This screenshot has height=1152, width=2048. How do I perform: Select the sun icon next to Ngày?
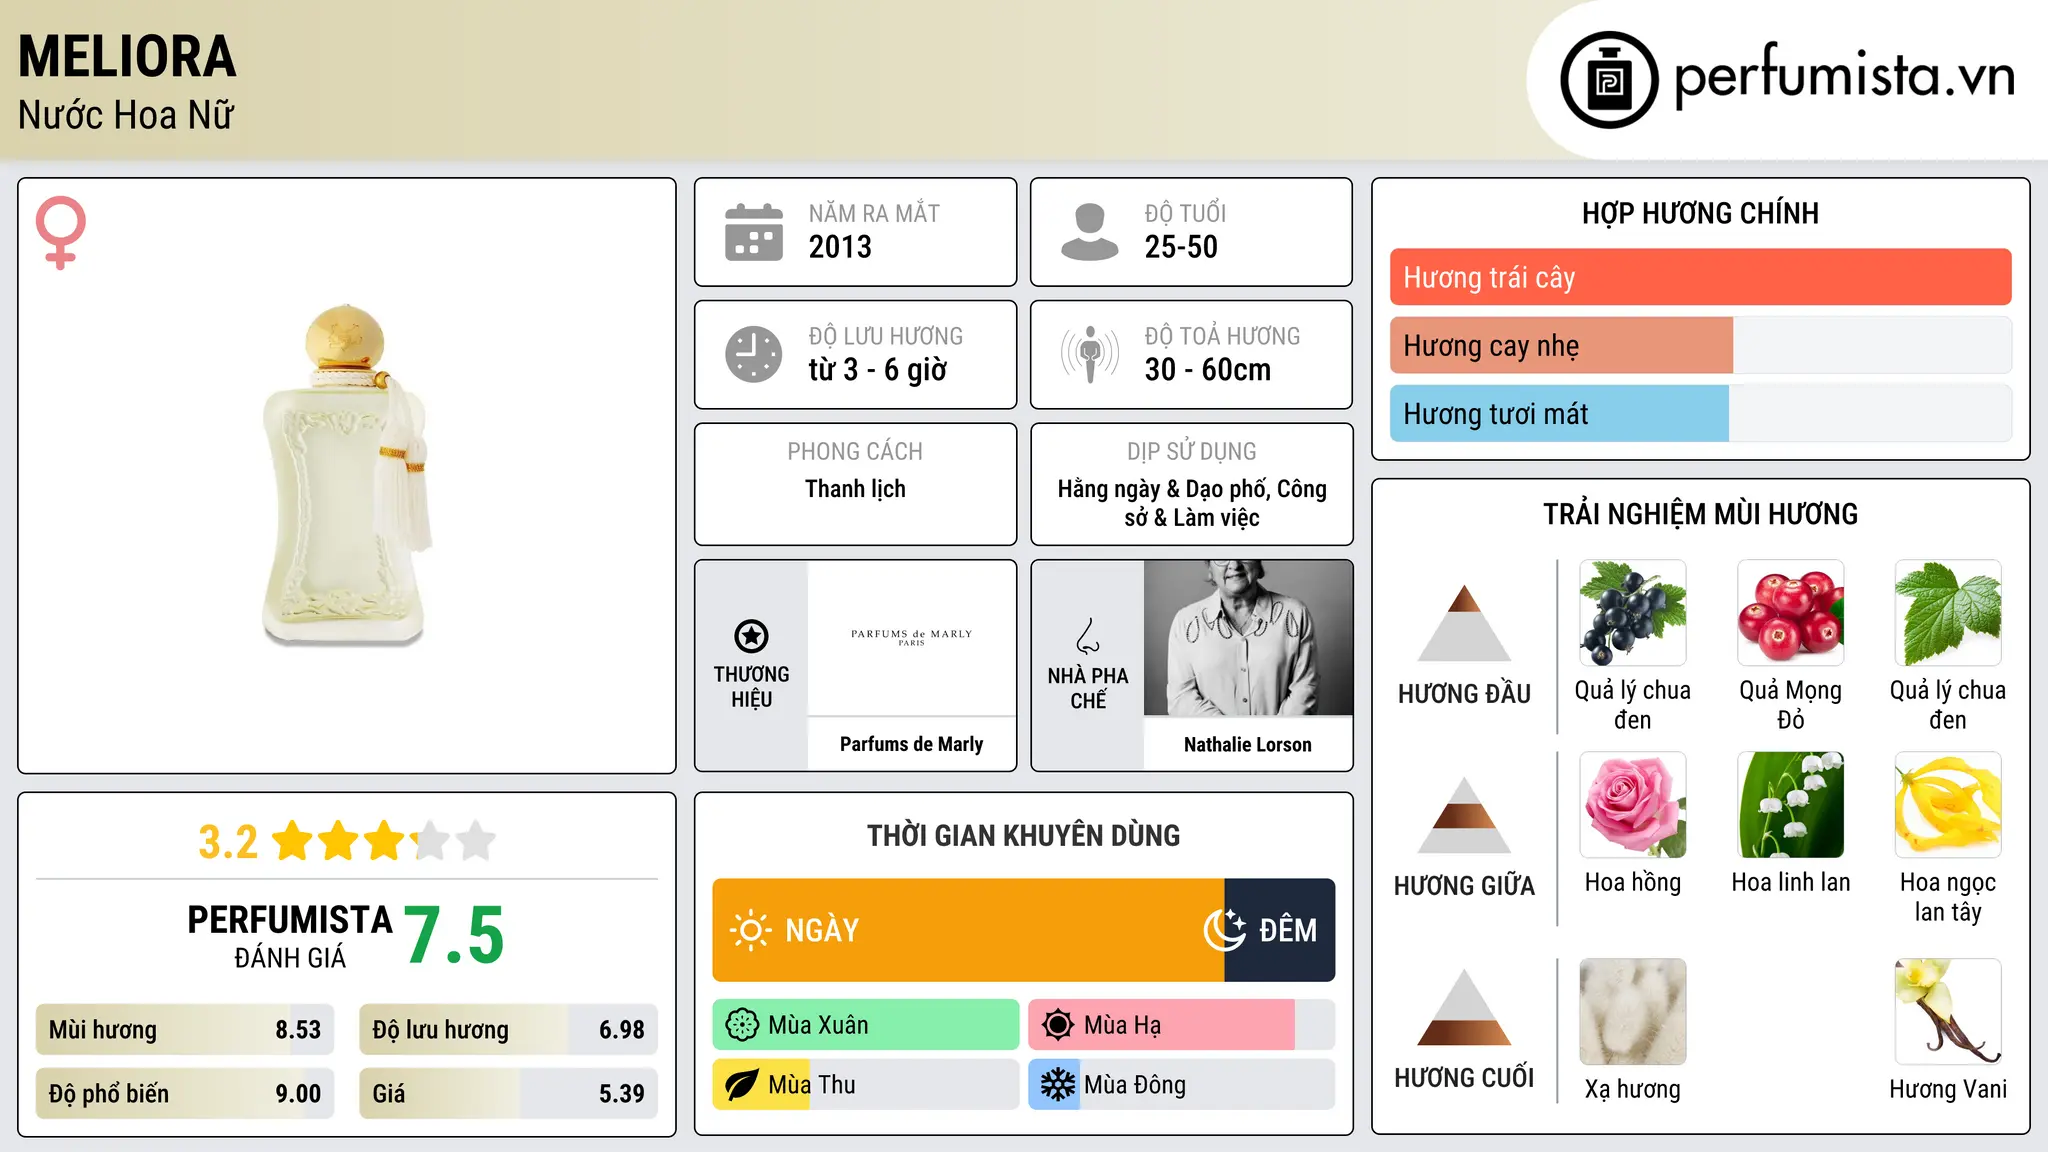pyautogui.click(x=750, y=930)
